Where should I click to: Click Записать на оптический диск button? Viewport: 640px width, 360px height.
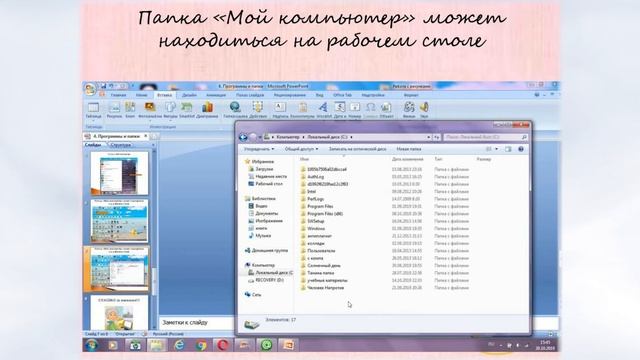pos(358,149)
